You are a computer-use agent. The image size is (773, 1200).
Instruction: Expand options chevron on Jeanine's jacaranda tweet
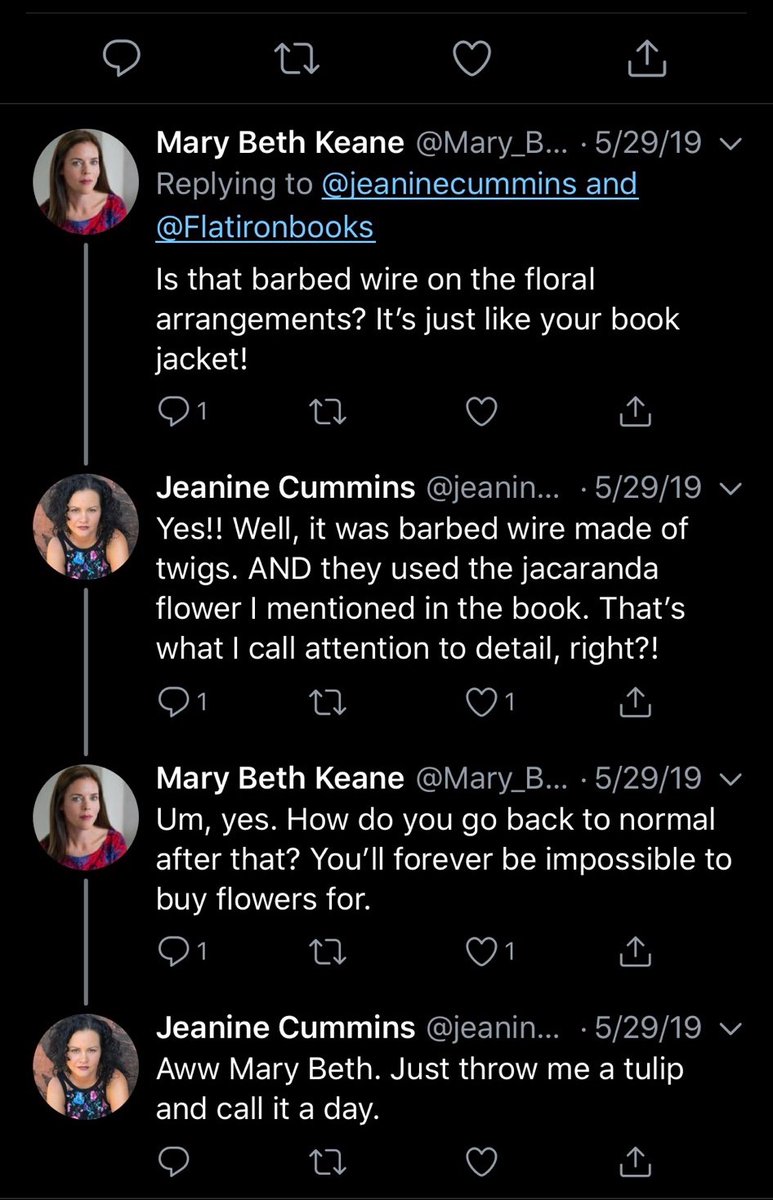[x=729, y=489]
